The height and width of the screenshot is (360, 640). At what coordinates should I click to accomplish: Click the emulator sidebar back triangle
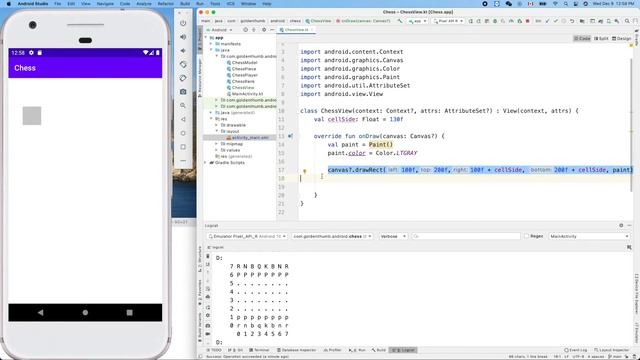pyautogui.click(x=183, y=120)
